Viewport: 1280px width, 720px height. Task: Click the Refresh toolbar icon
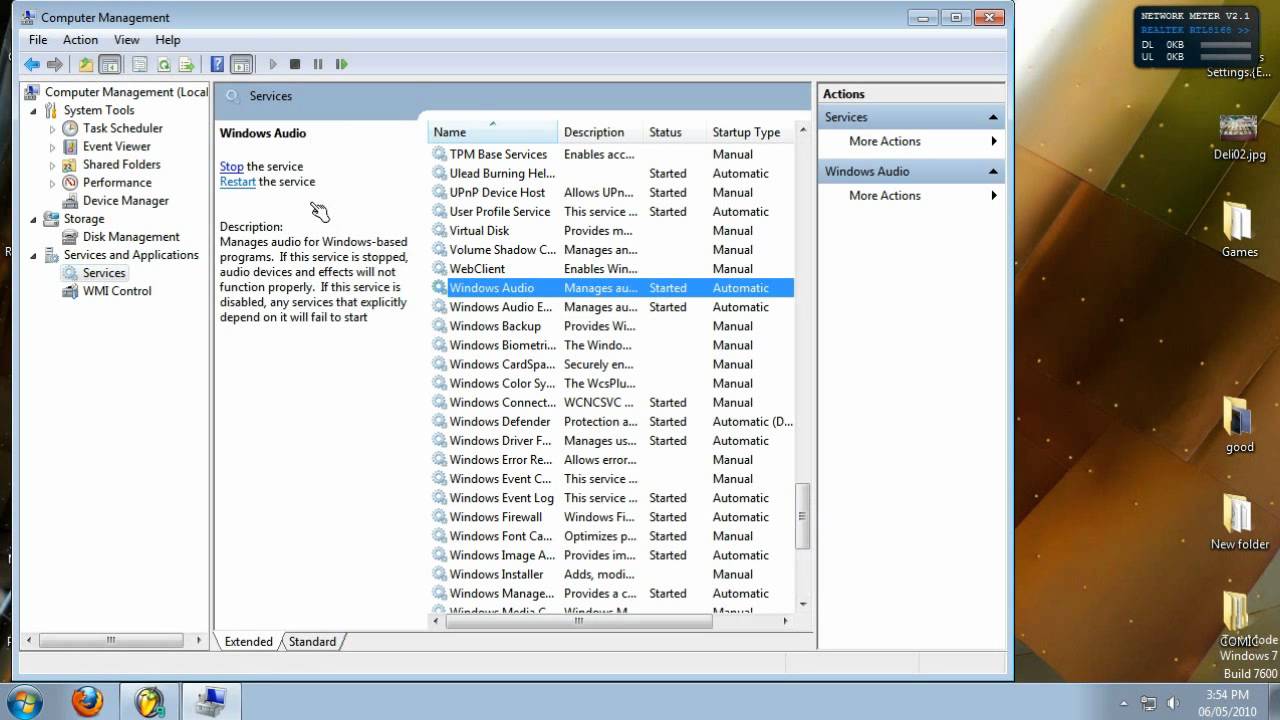click(x=163, y=64)
